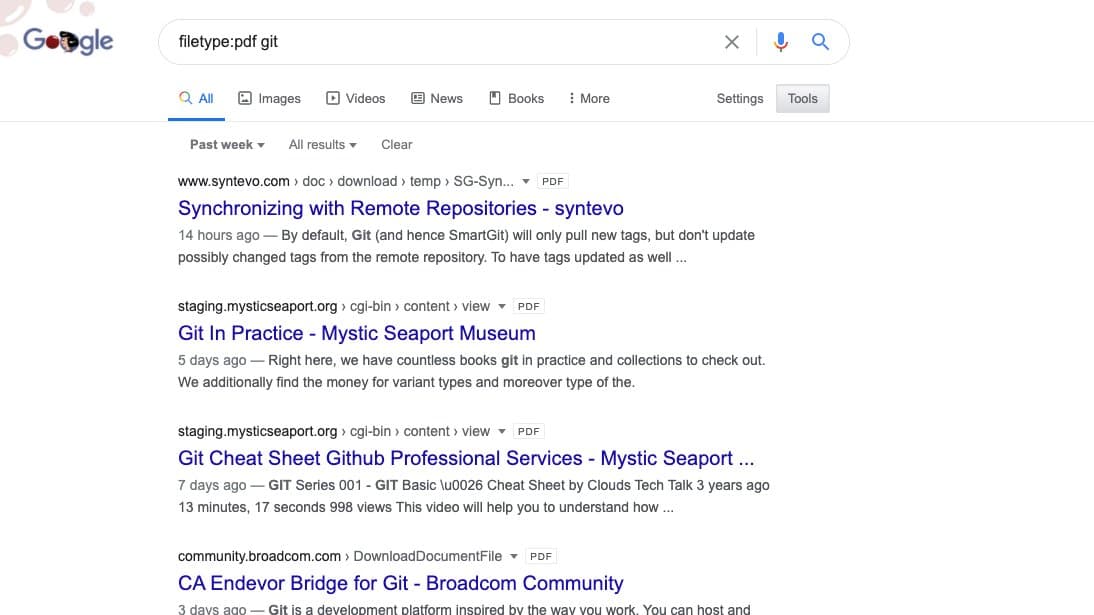1094x615 pixels.
Task: Open the Past week time filter dropdown
Action: click(226, 144)
